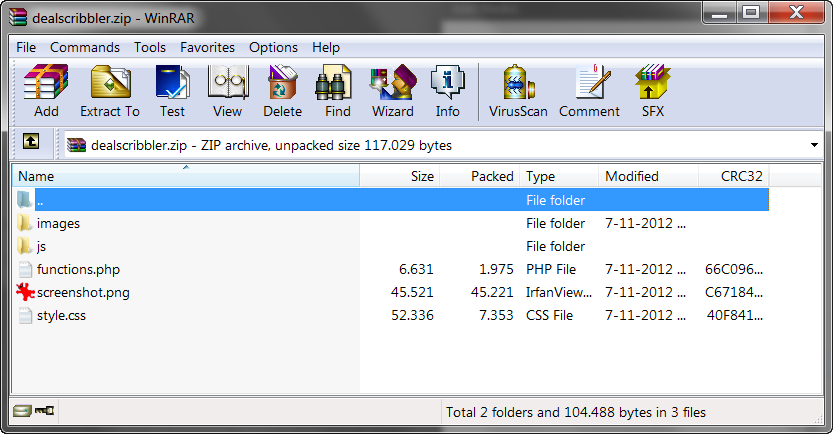Click the images folder icon

pos(24,223)
